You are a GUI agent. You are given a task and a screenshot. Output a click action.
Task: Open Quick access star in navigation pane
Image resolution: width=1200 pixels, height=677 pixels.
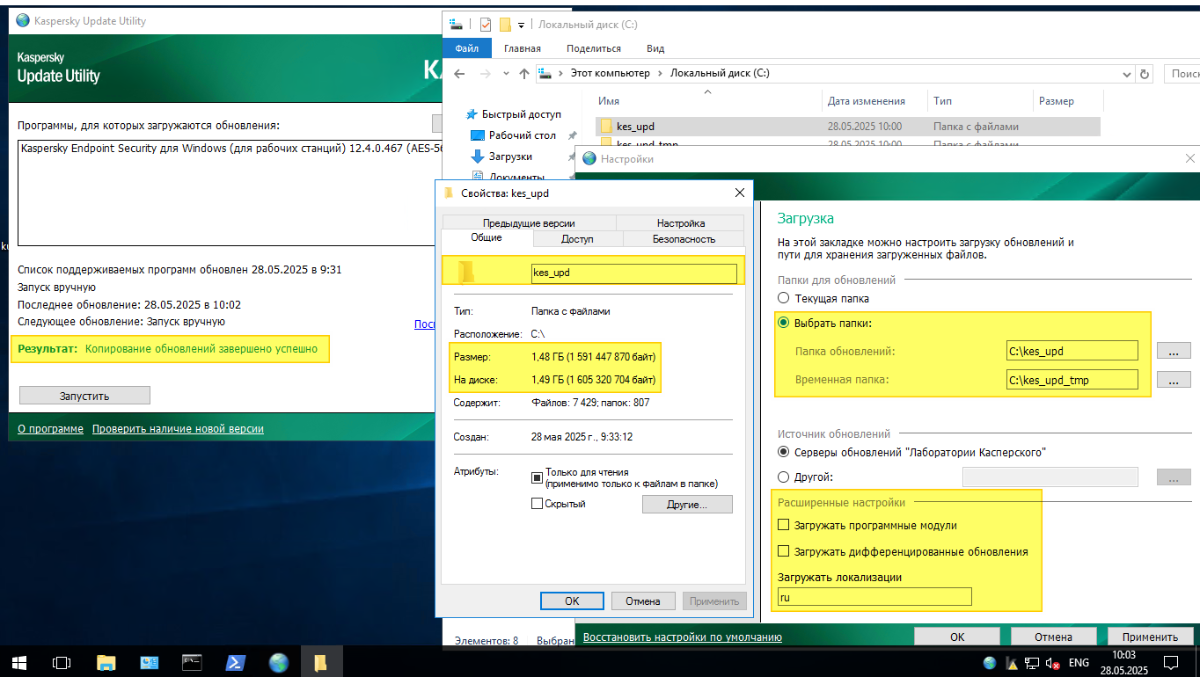coord(471,114)
